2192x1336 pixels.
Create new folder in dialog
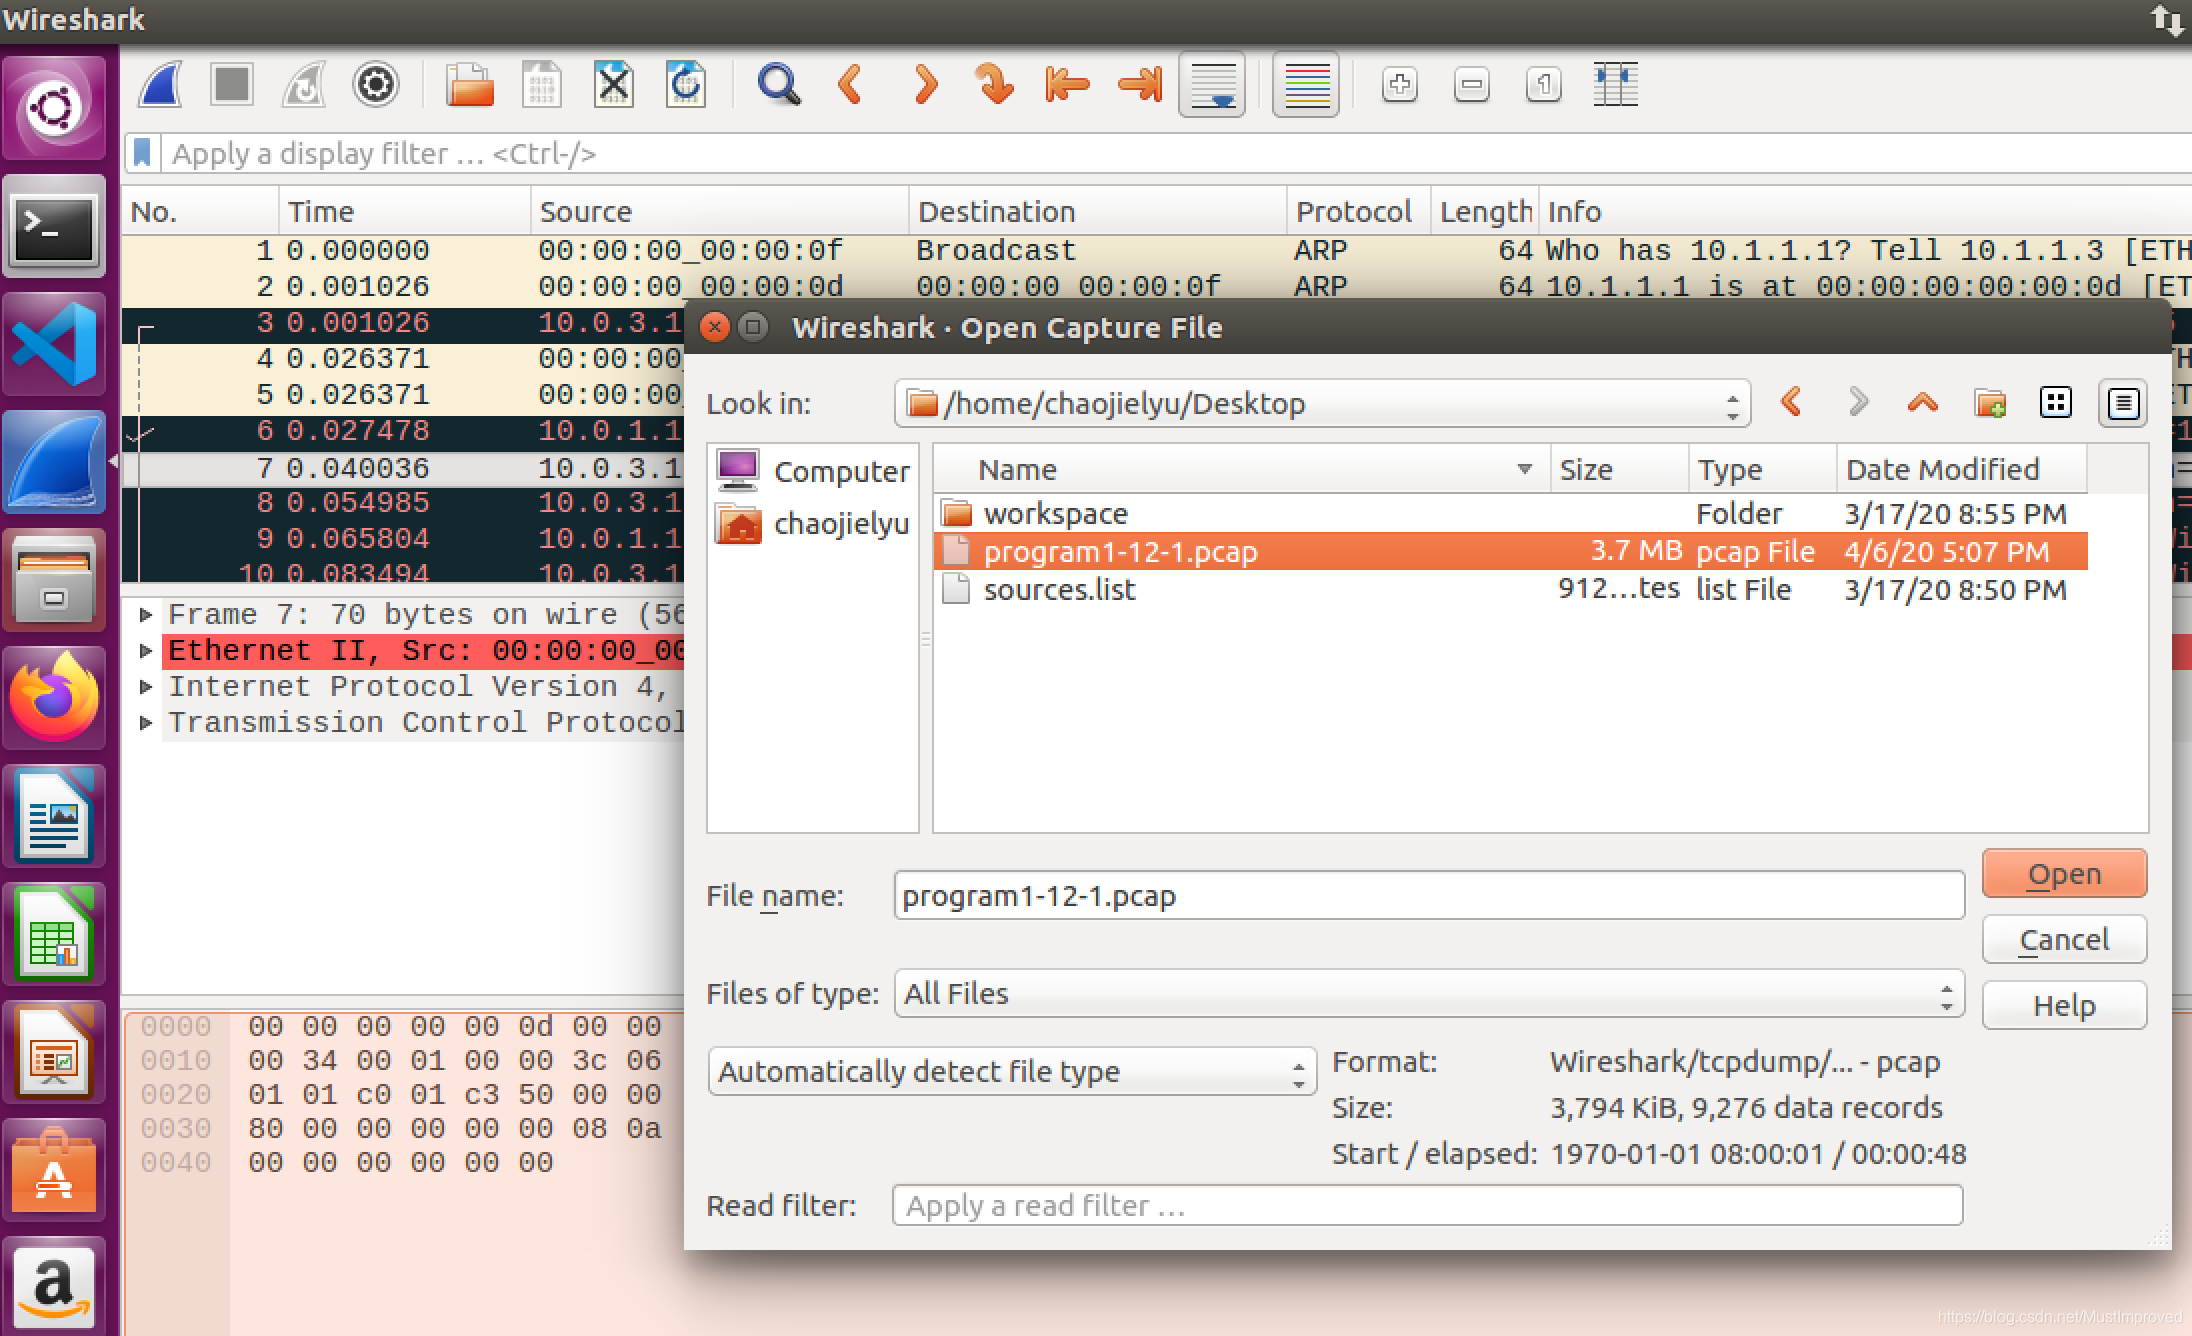(1990, 403)
